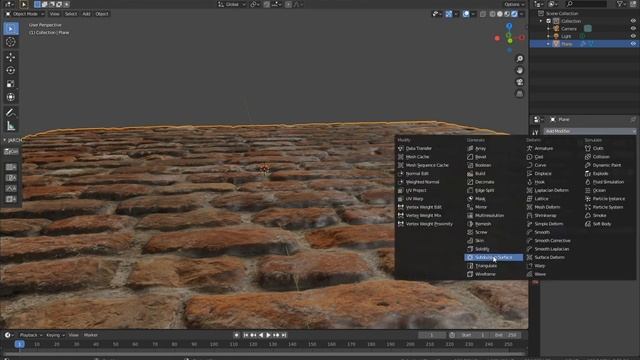
Task: Jump to timeline end frame
Action: click(x=284, y=335)
